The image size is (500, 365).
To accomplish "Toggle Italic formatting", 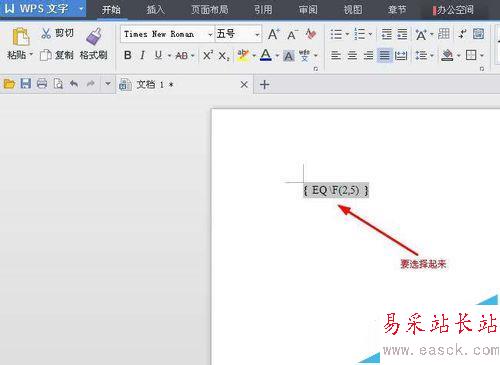I will click(x=143, y=55).
